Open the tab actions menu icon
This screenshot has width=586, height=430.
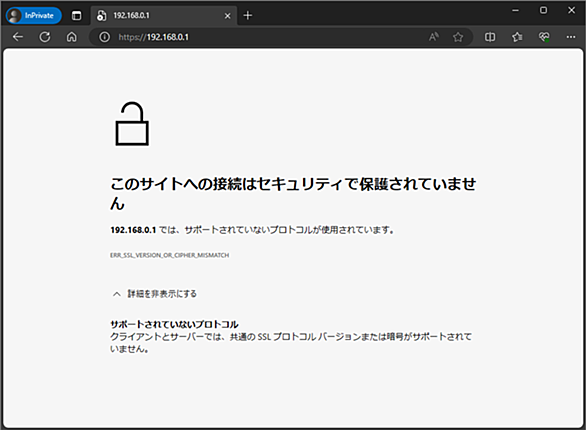coord(76,15)
